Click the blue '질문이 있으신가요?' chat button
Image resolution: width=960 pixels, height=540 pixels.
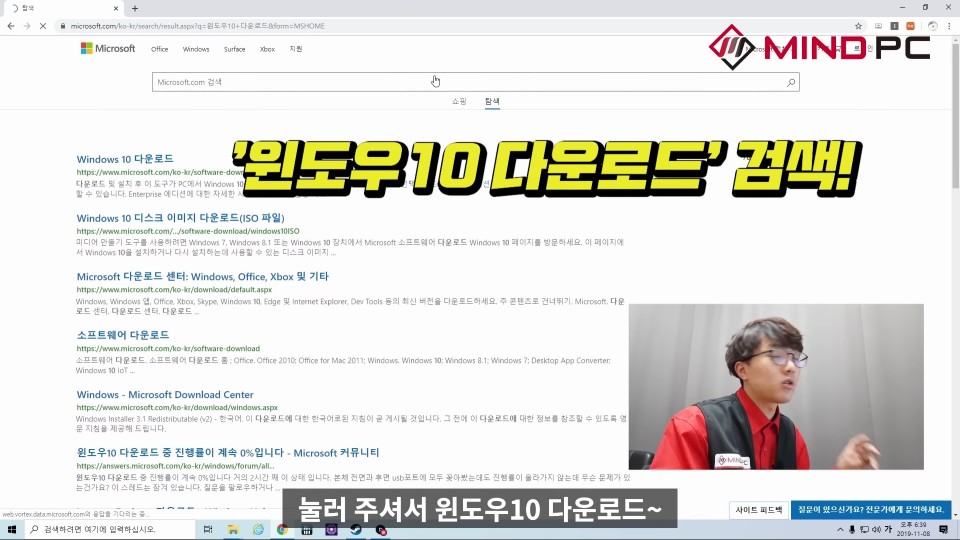click(871, 509)
